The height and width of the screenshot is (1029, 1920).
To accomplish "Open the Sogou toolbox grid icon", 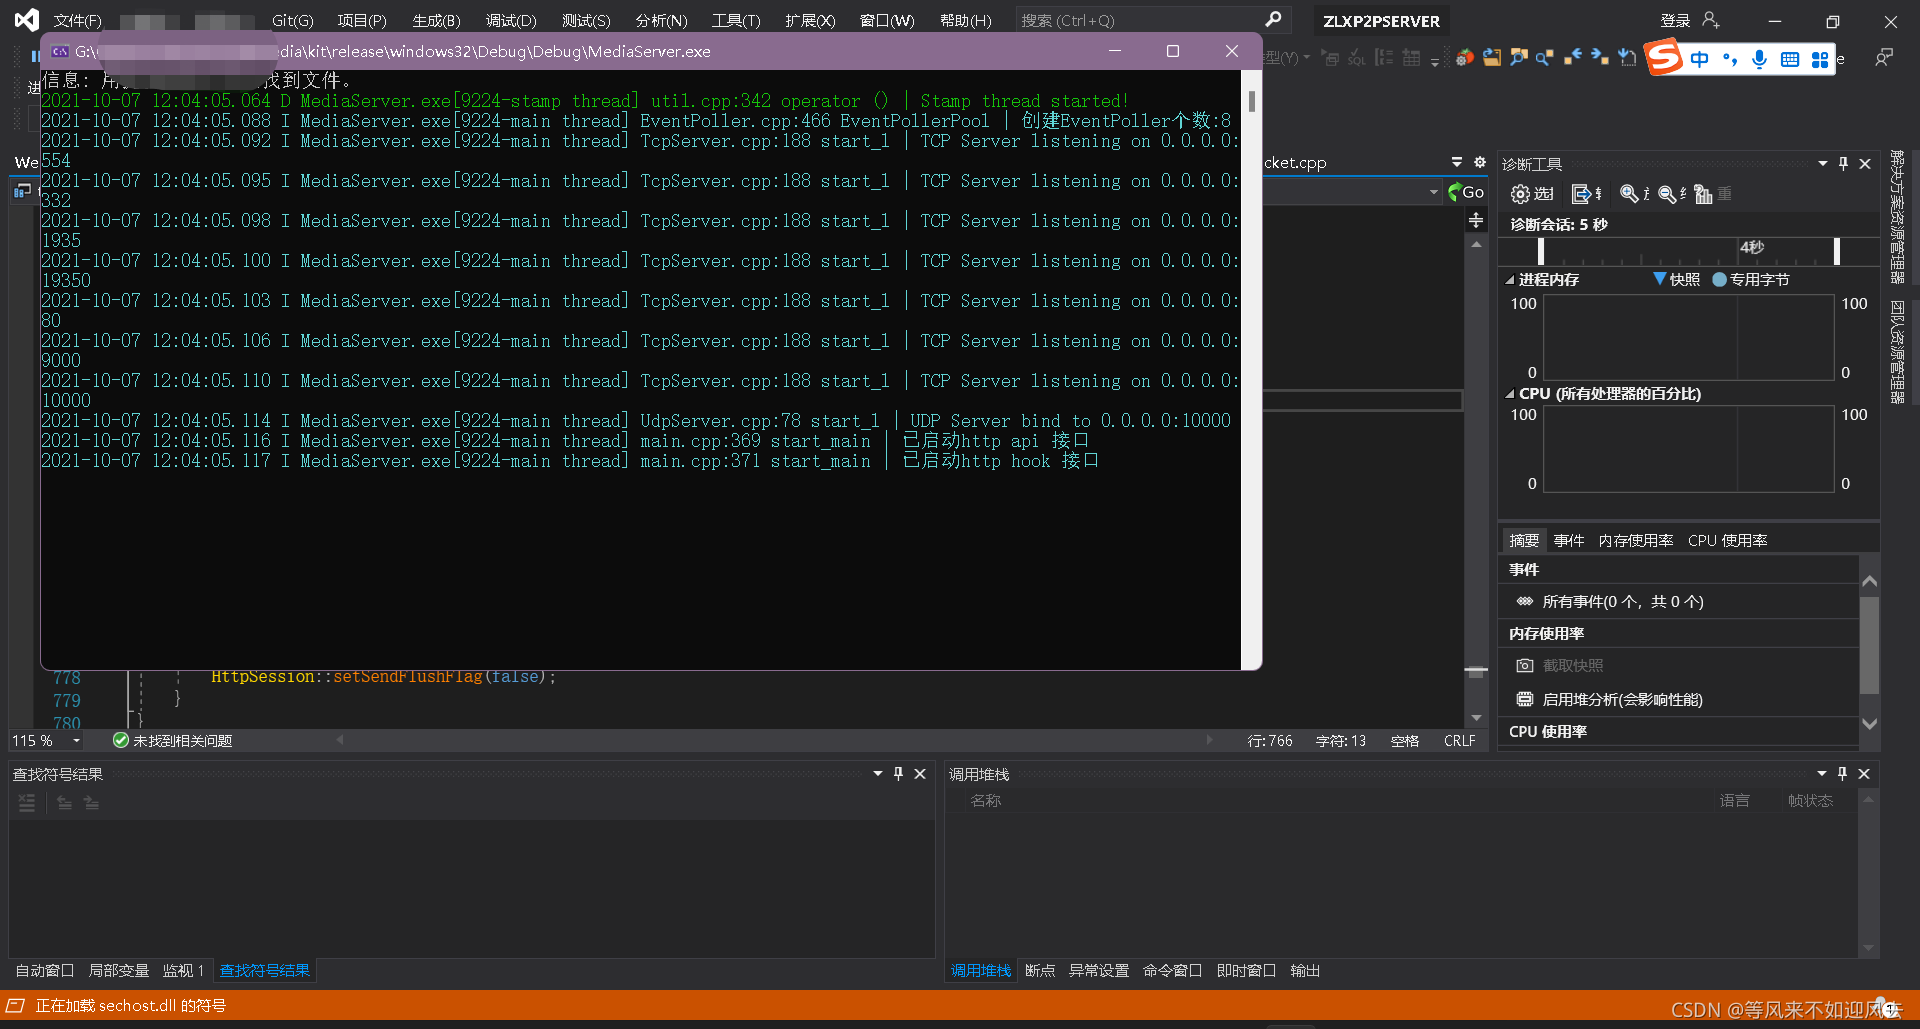I will 1820,60.
